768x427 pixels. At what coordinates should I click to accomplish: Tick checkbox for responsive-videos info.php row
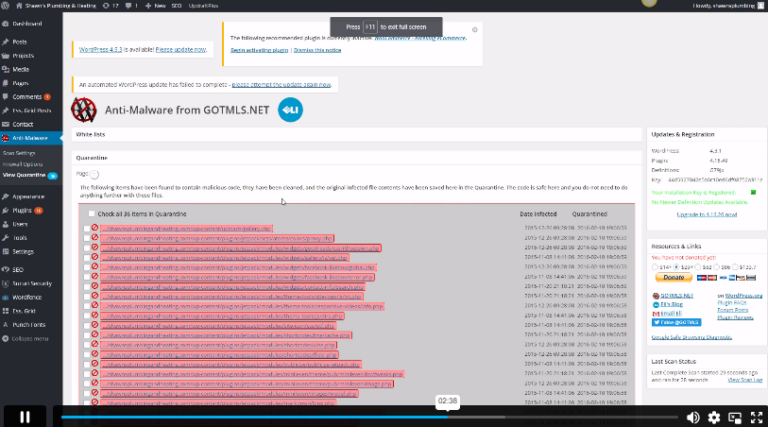point(87,307)
